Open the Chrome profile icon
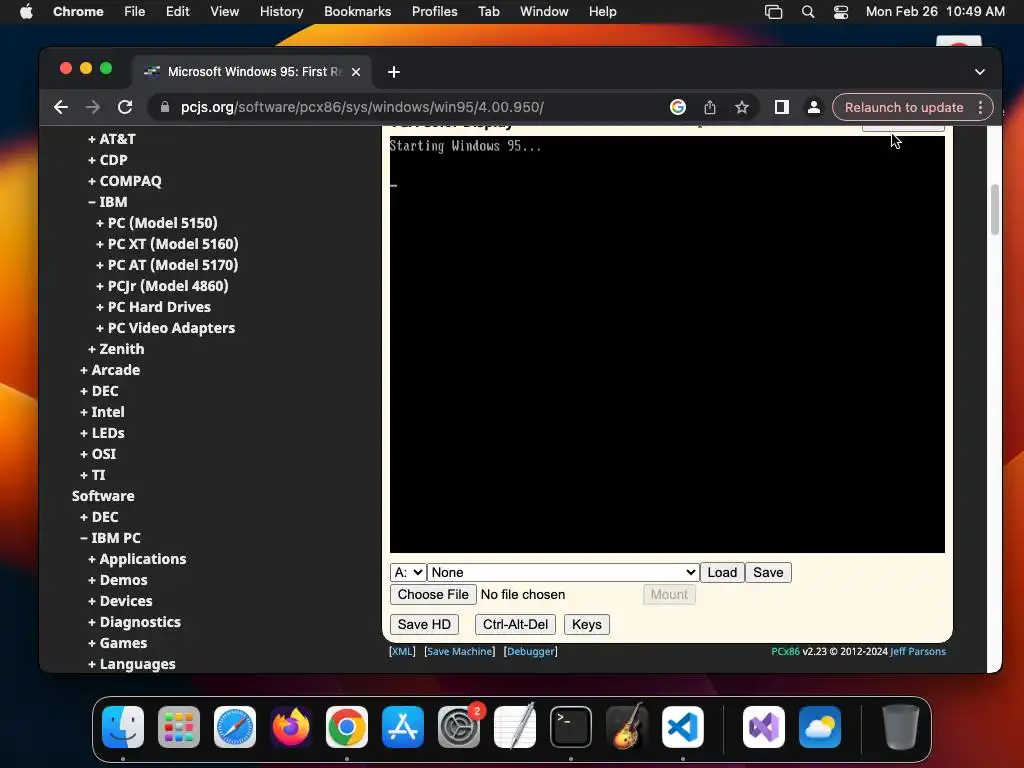Image resolution: width=1024 pixels, height=768 pixels. (814, 107)
